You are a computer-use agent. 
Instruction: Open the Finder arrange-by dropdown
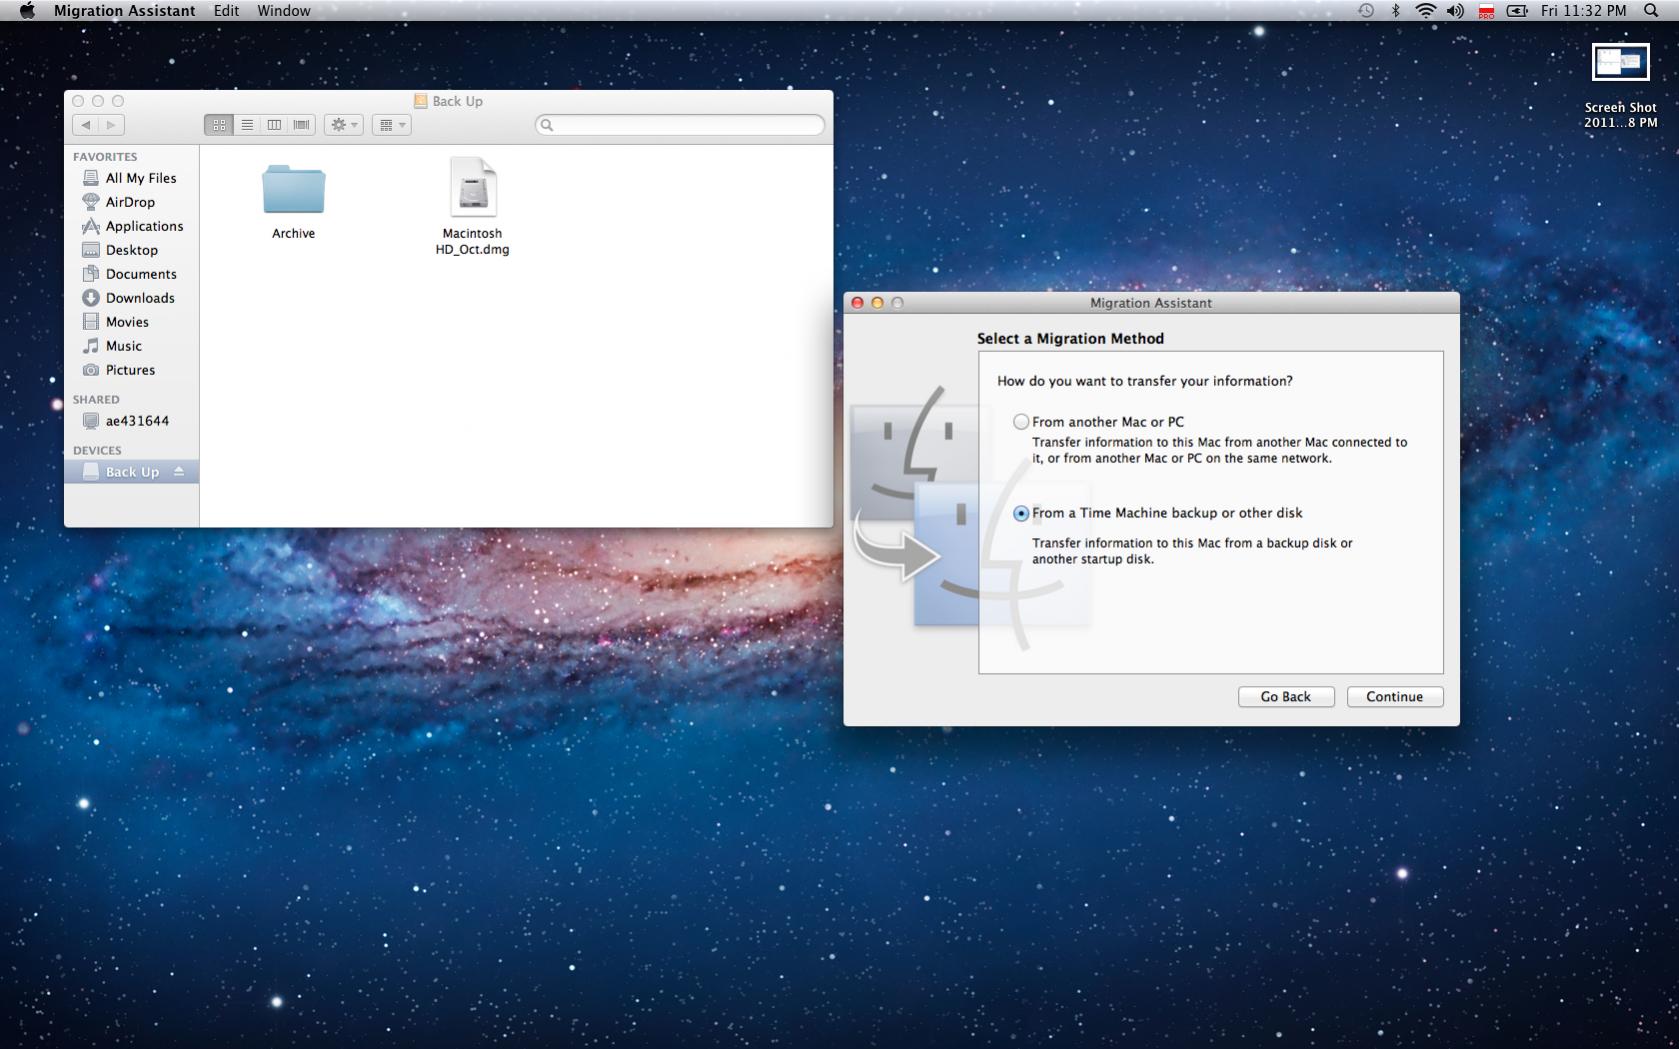pos(391,125)
